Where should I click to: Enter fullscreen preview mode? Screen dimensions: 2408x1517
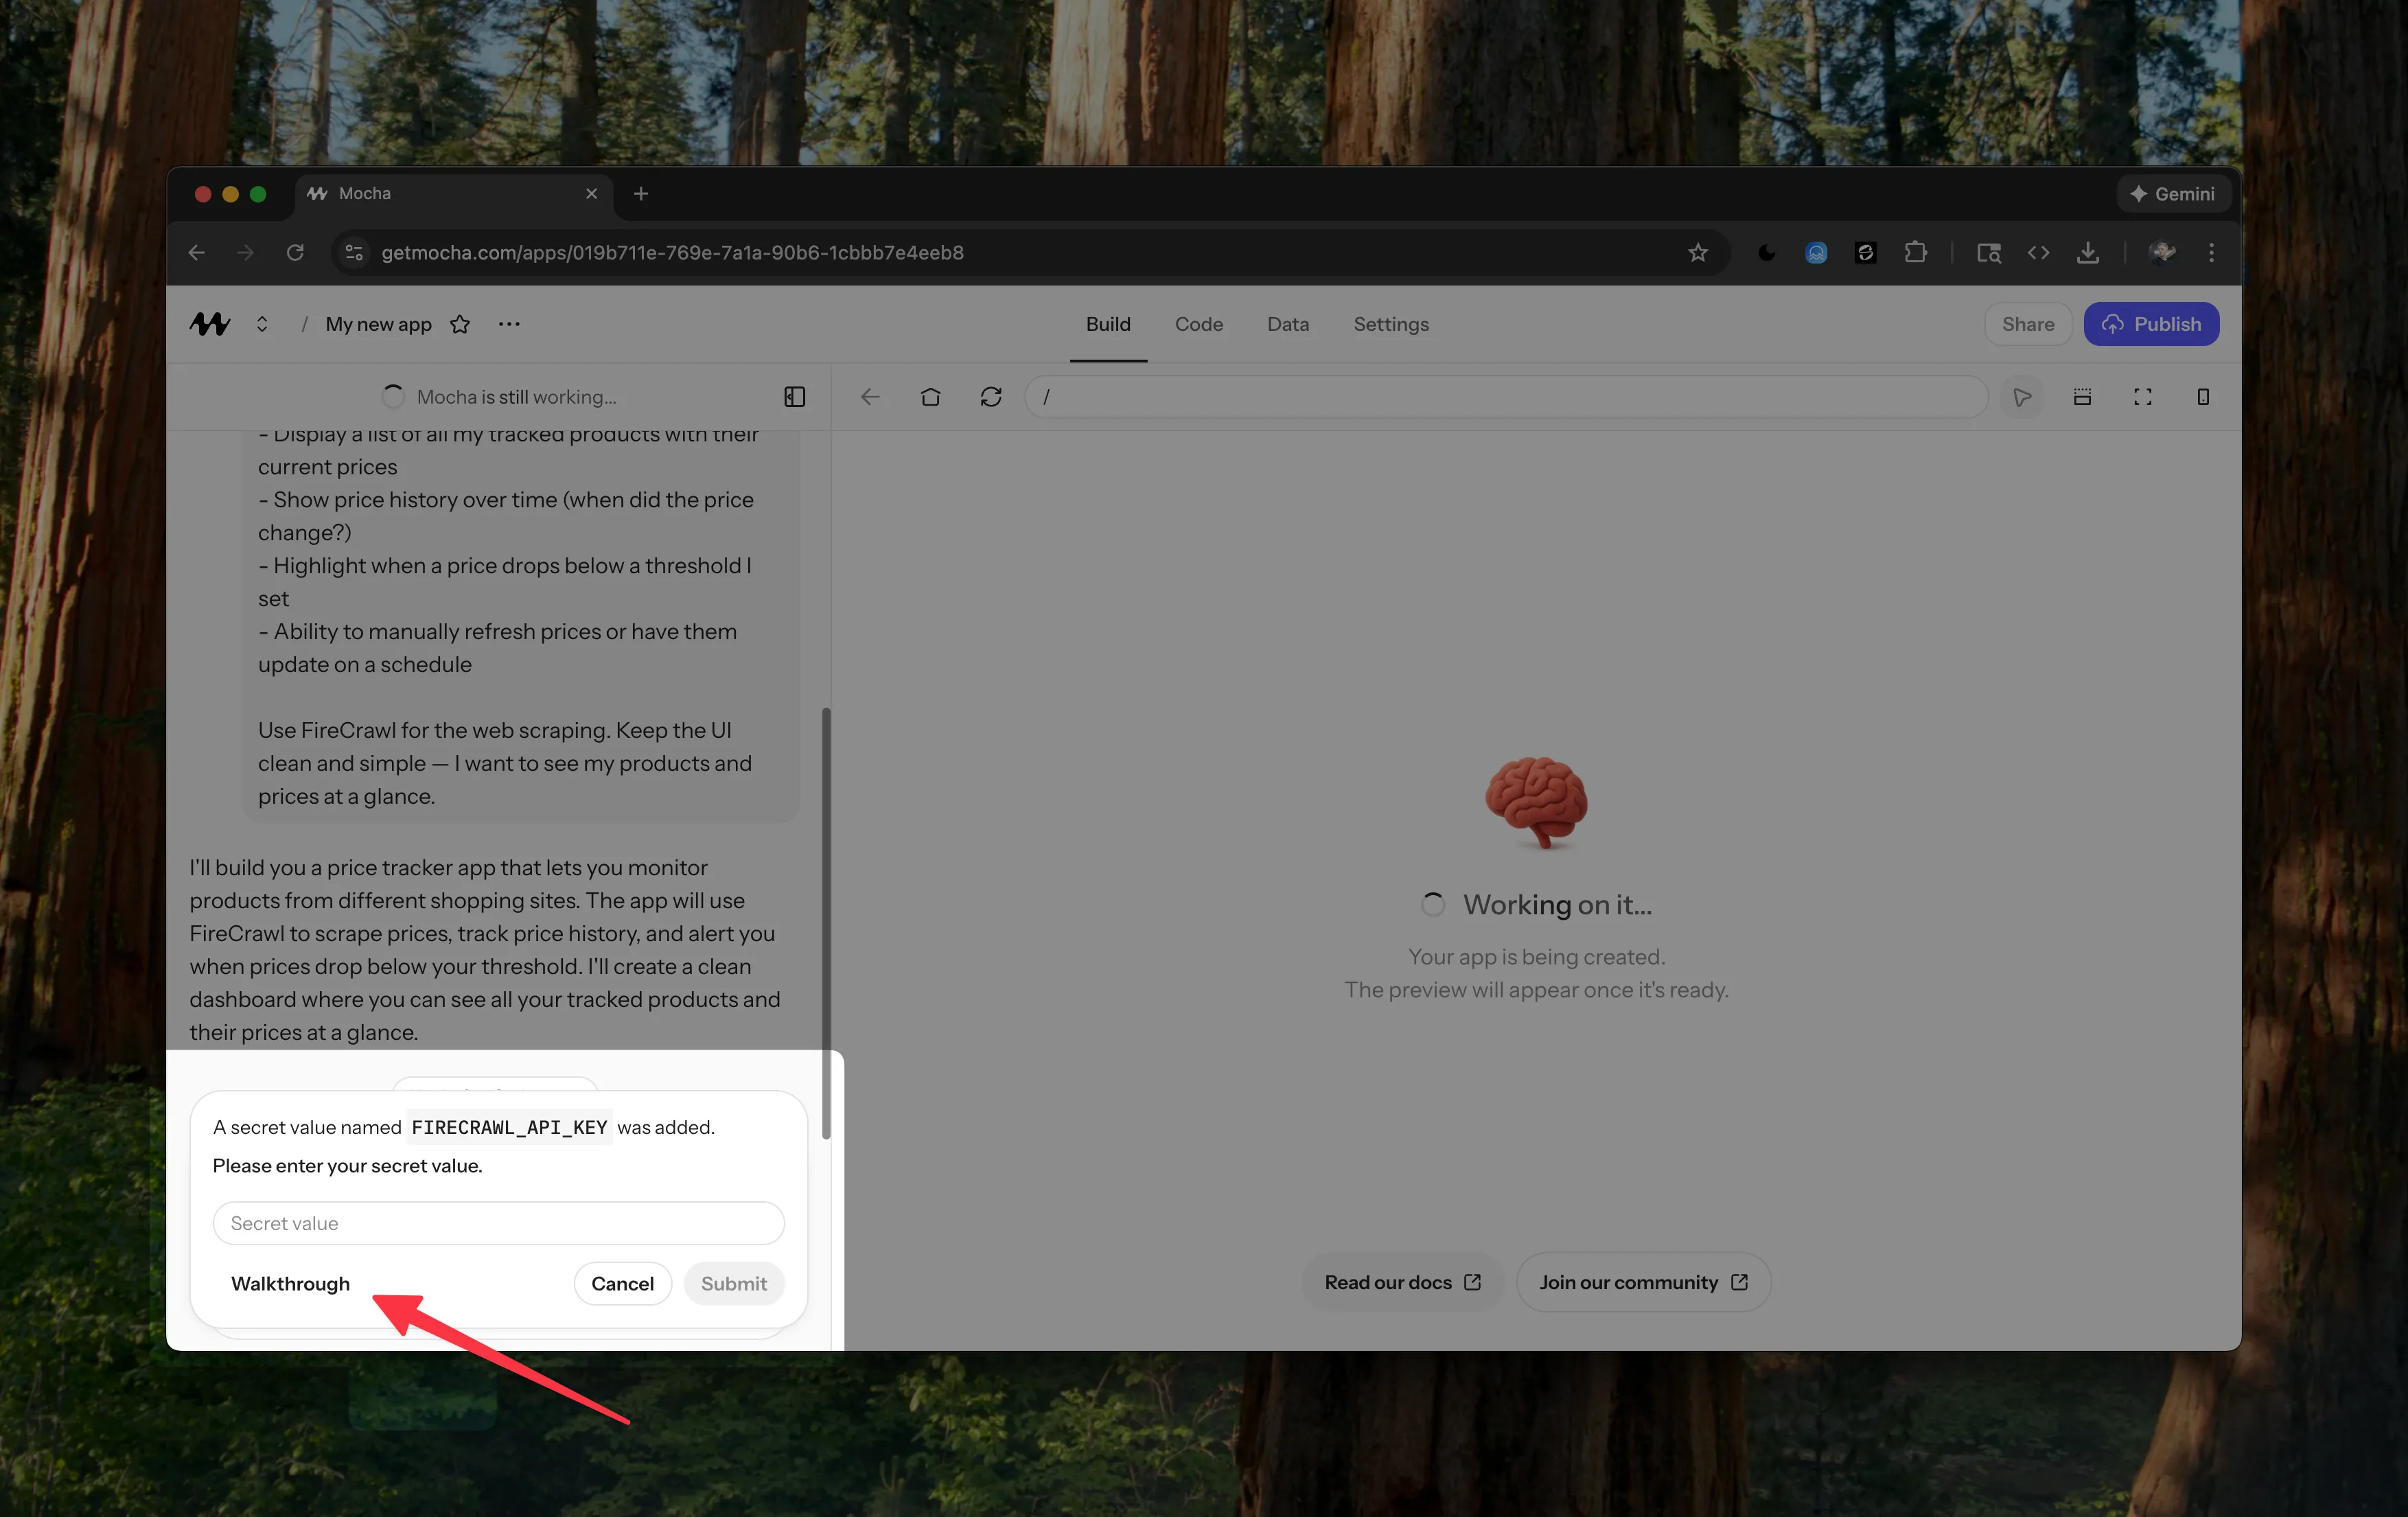(x=2142, y=397)
